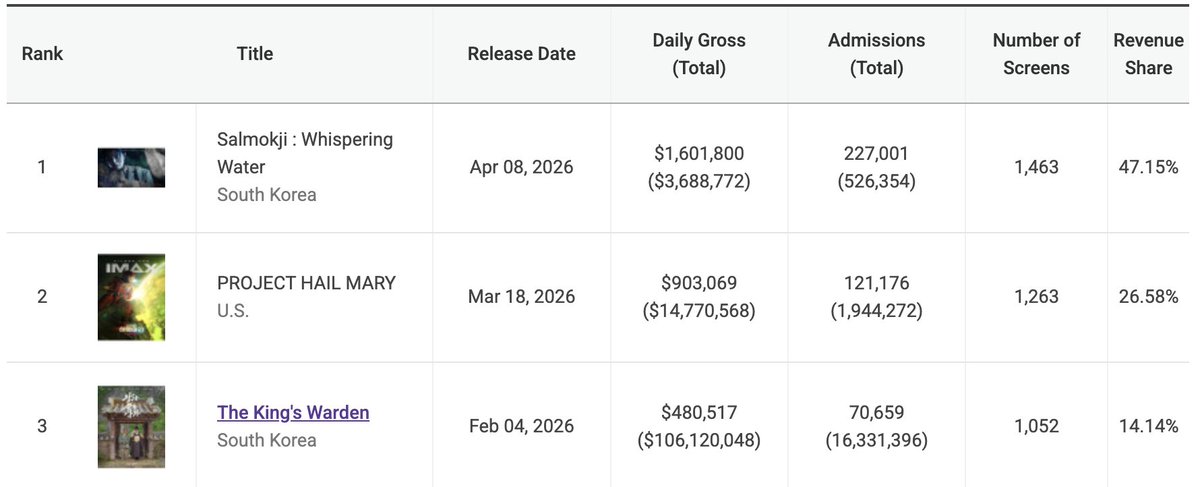This screenshot has height=487, width=1200.
Task: Click the Project Hail Mary poster thumbnail
Action: (131, 297)
